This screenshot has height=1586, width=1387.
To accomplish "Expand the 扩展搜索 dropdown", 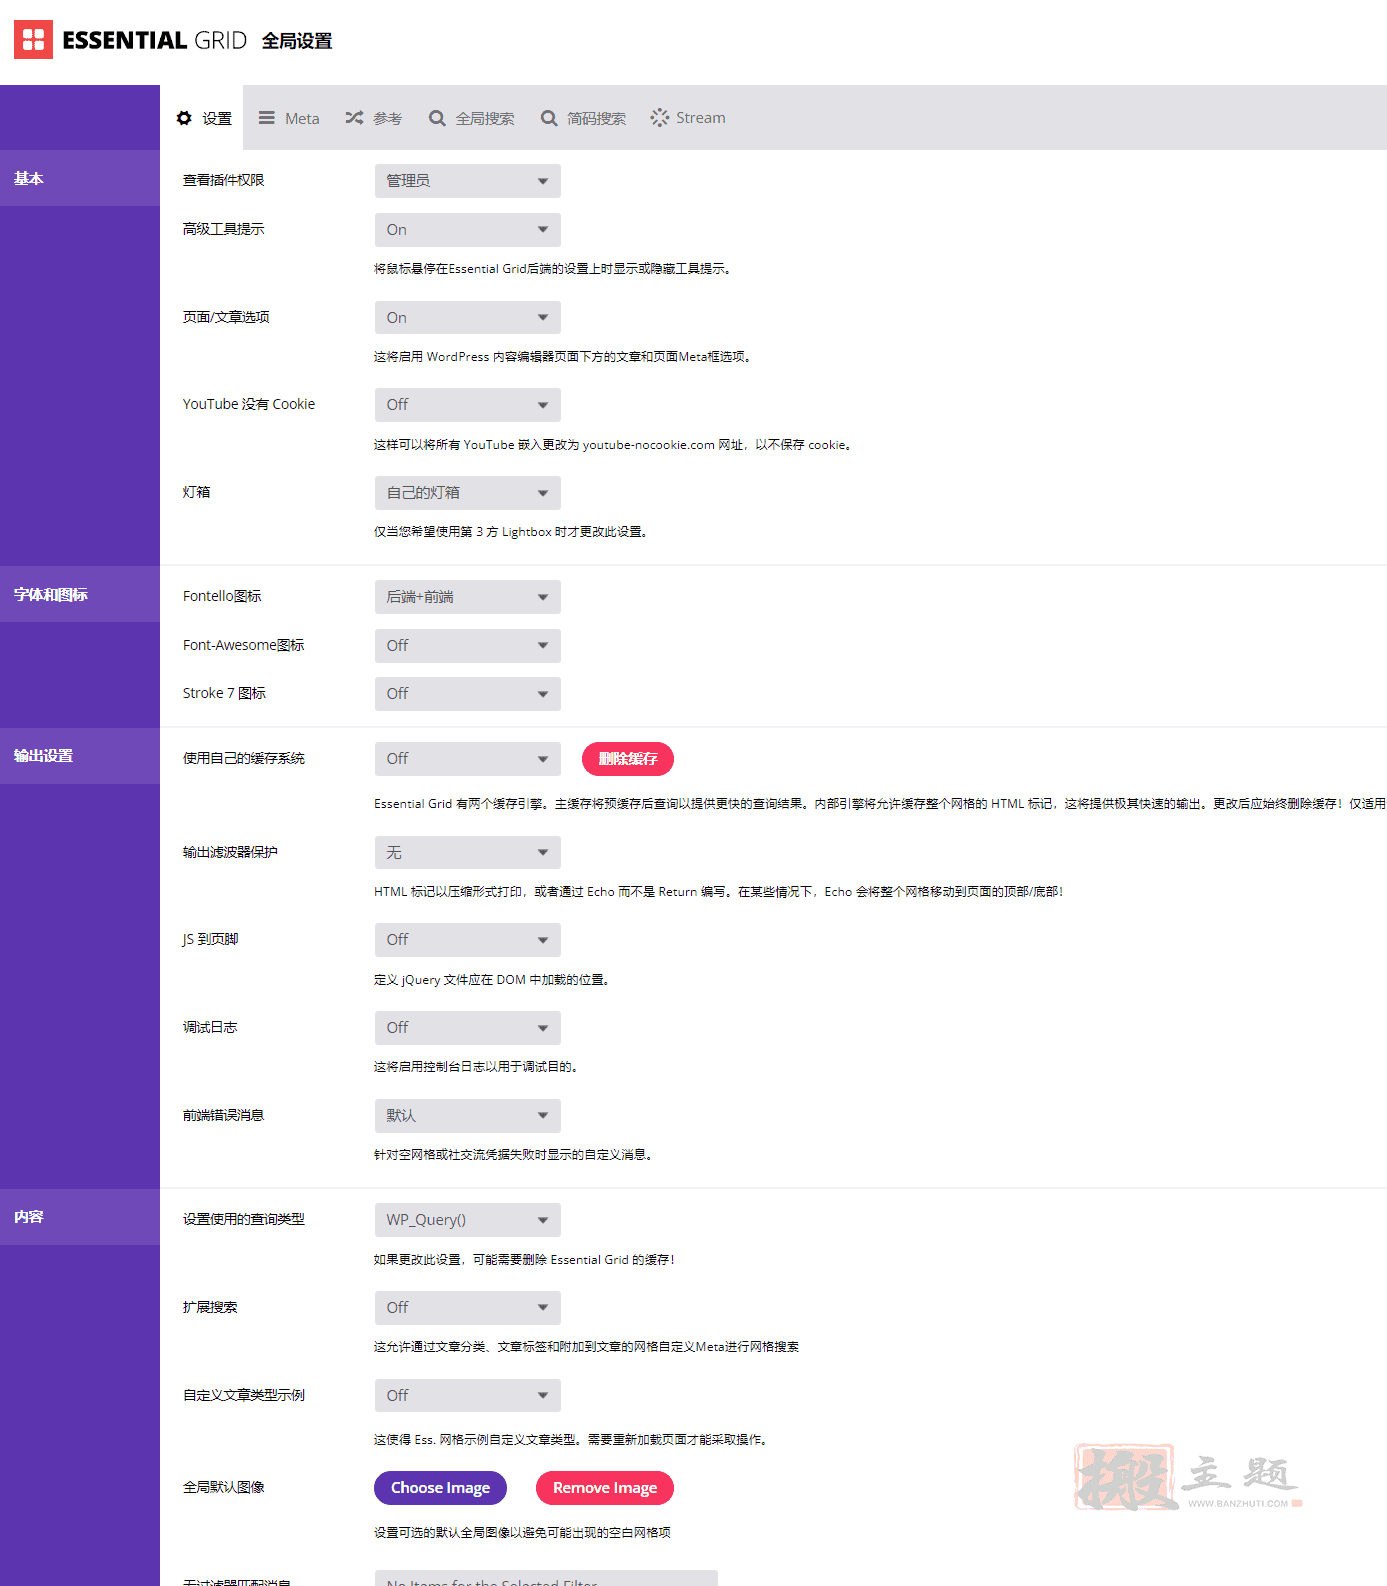I will click(x=467, y=1308).
